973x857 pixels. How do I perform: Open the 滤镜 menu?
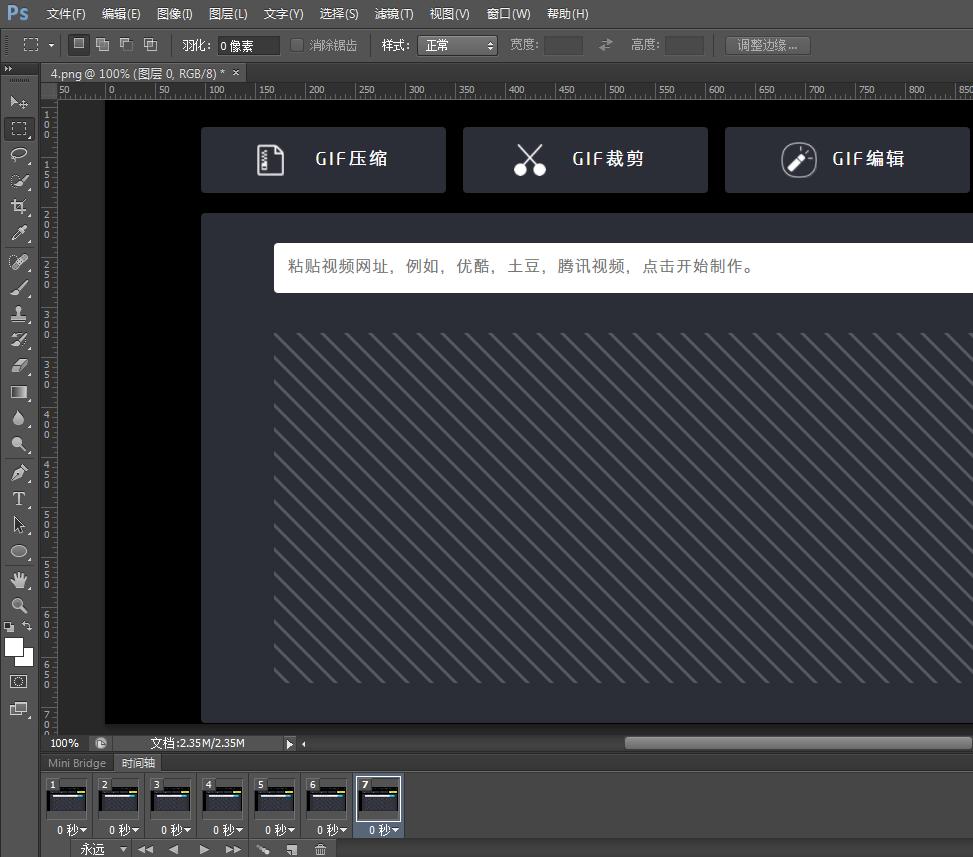click(393, 13)
